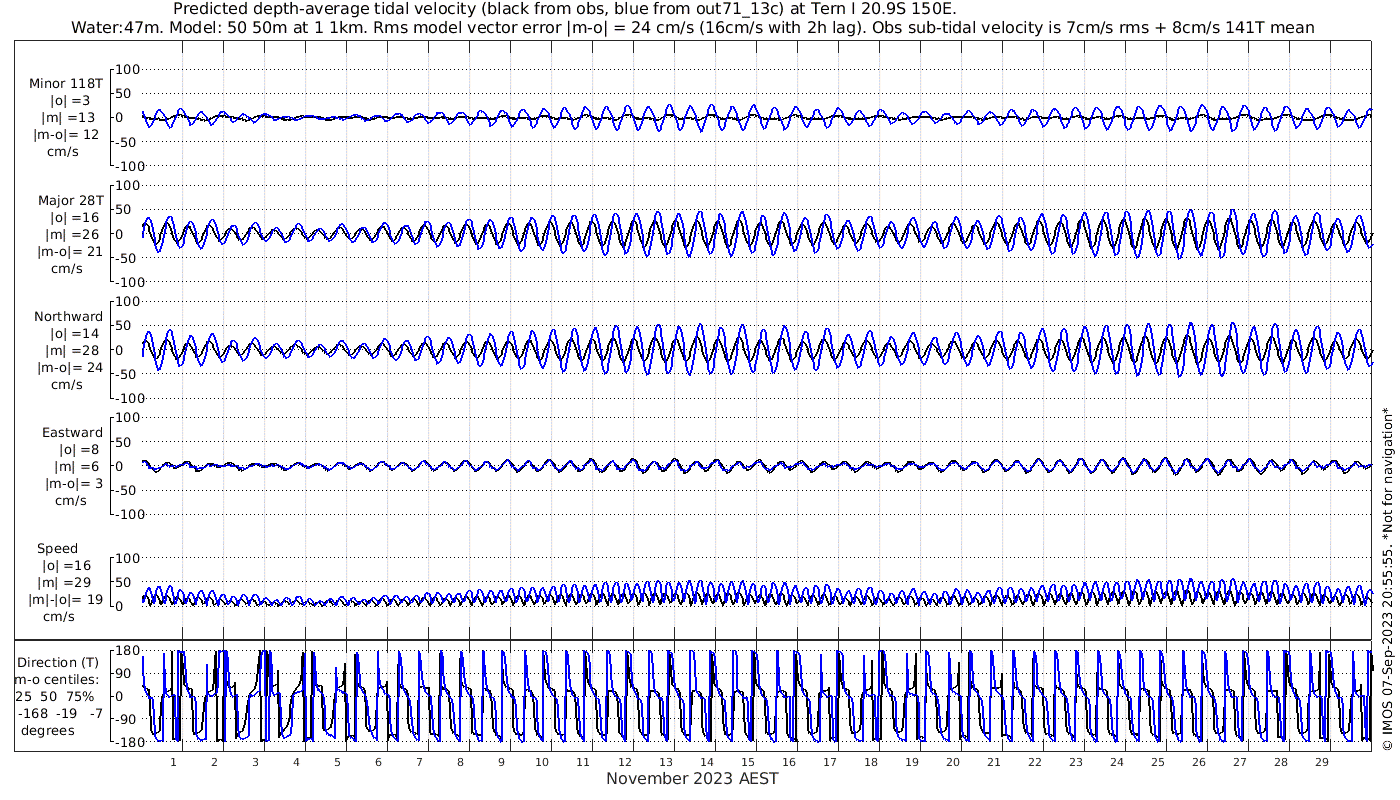Click the "November 2023 AEST" axis title

pyautogui.click(x=692, y=778)
